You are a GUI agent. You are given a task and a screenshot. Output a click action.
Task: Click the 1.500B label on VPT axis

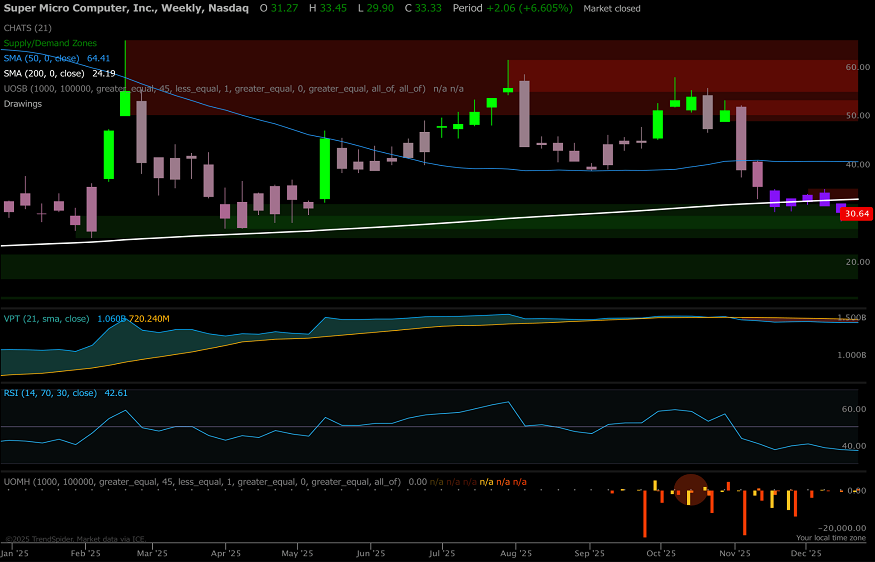click(x=852, y=318)
